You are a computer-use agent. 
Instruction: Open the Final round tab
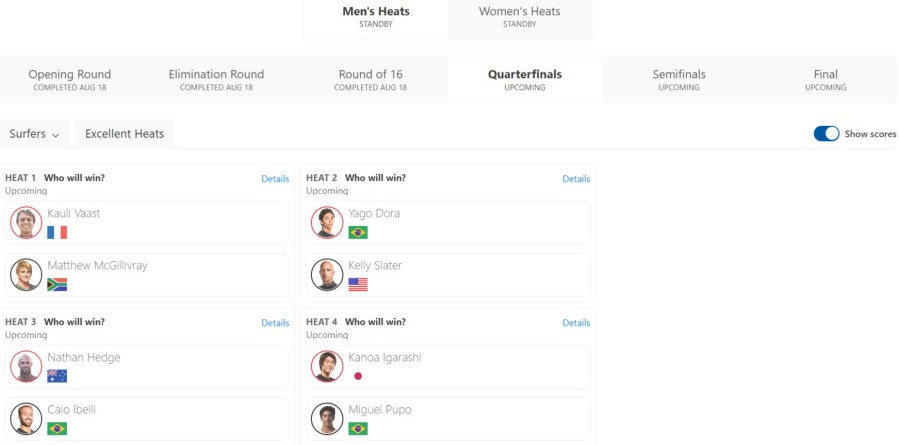[826, 80]
